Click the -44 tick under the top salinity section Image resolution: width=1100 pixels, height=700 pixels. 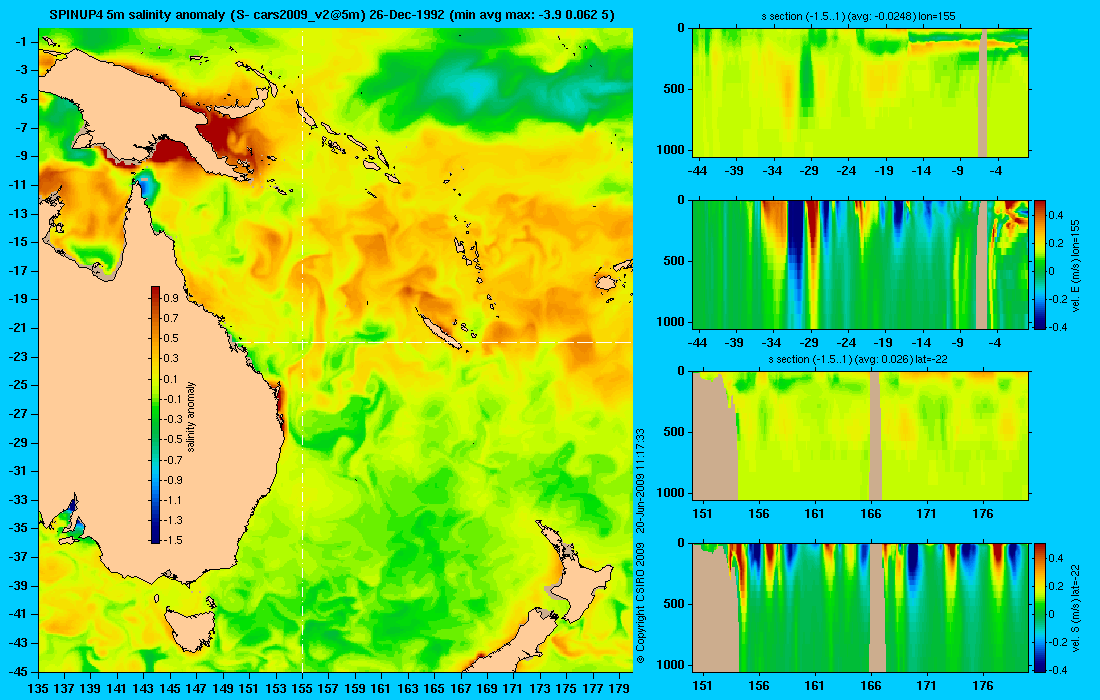(697, 170)
